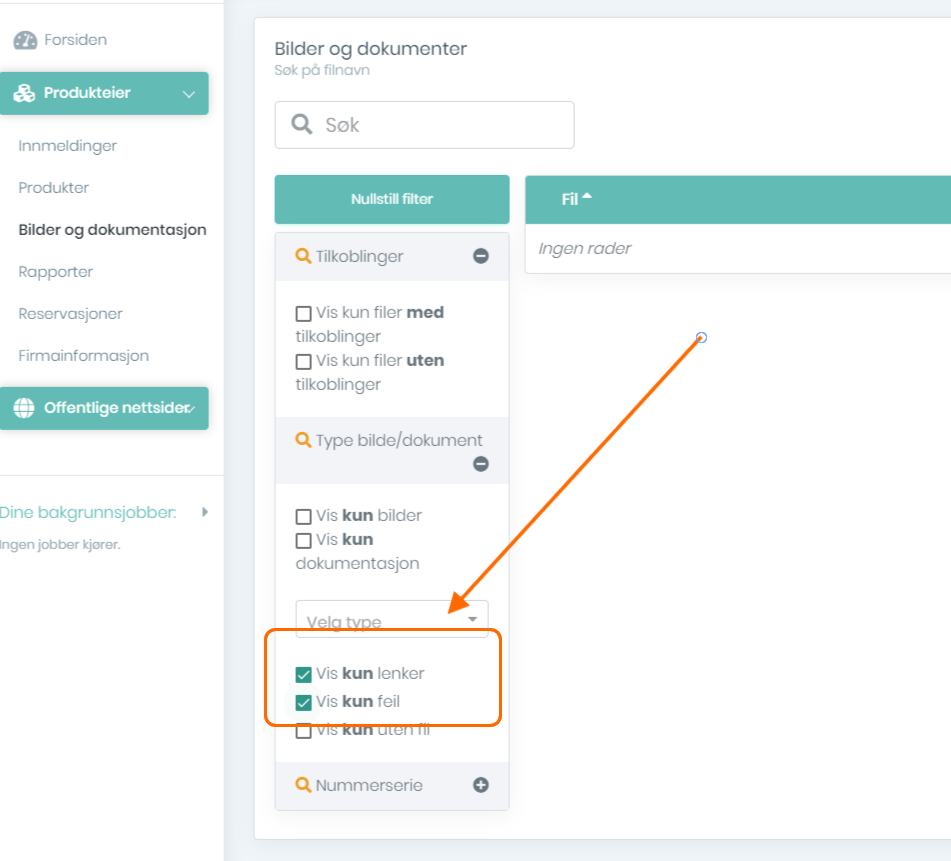Uncheck the Vis kun lenker checkbox
This screenshot has height=861, width=951.
click(304, 674)
